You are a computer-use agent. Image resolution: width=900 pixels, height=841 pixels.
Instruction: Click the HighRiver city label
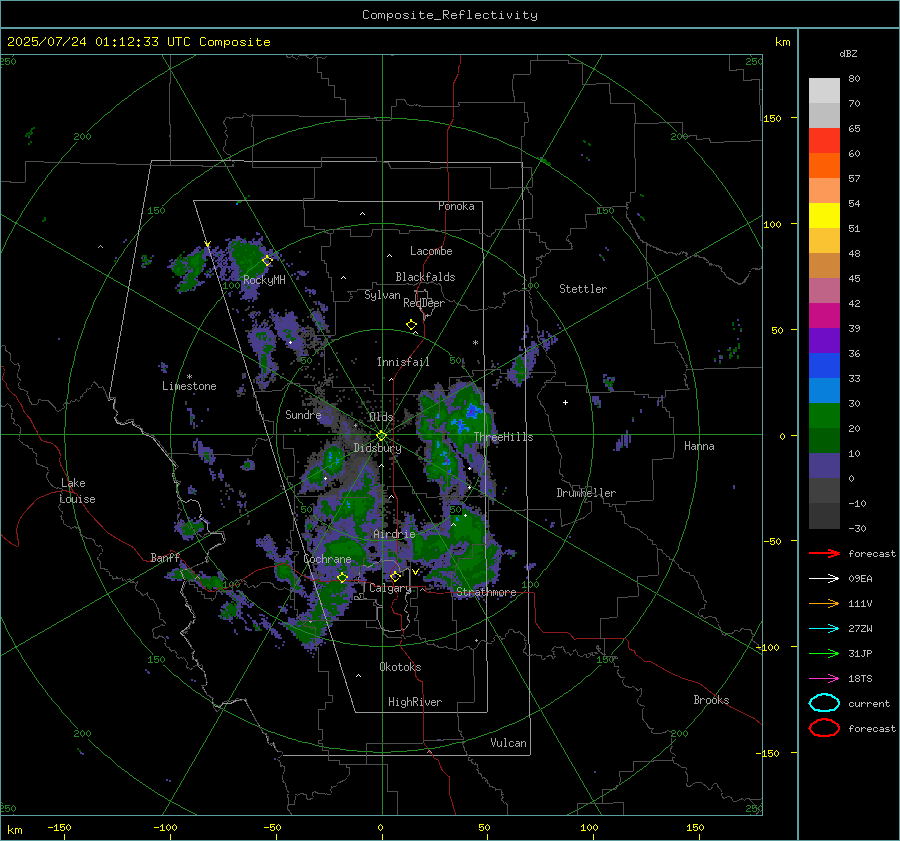pos(415,702)
